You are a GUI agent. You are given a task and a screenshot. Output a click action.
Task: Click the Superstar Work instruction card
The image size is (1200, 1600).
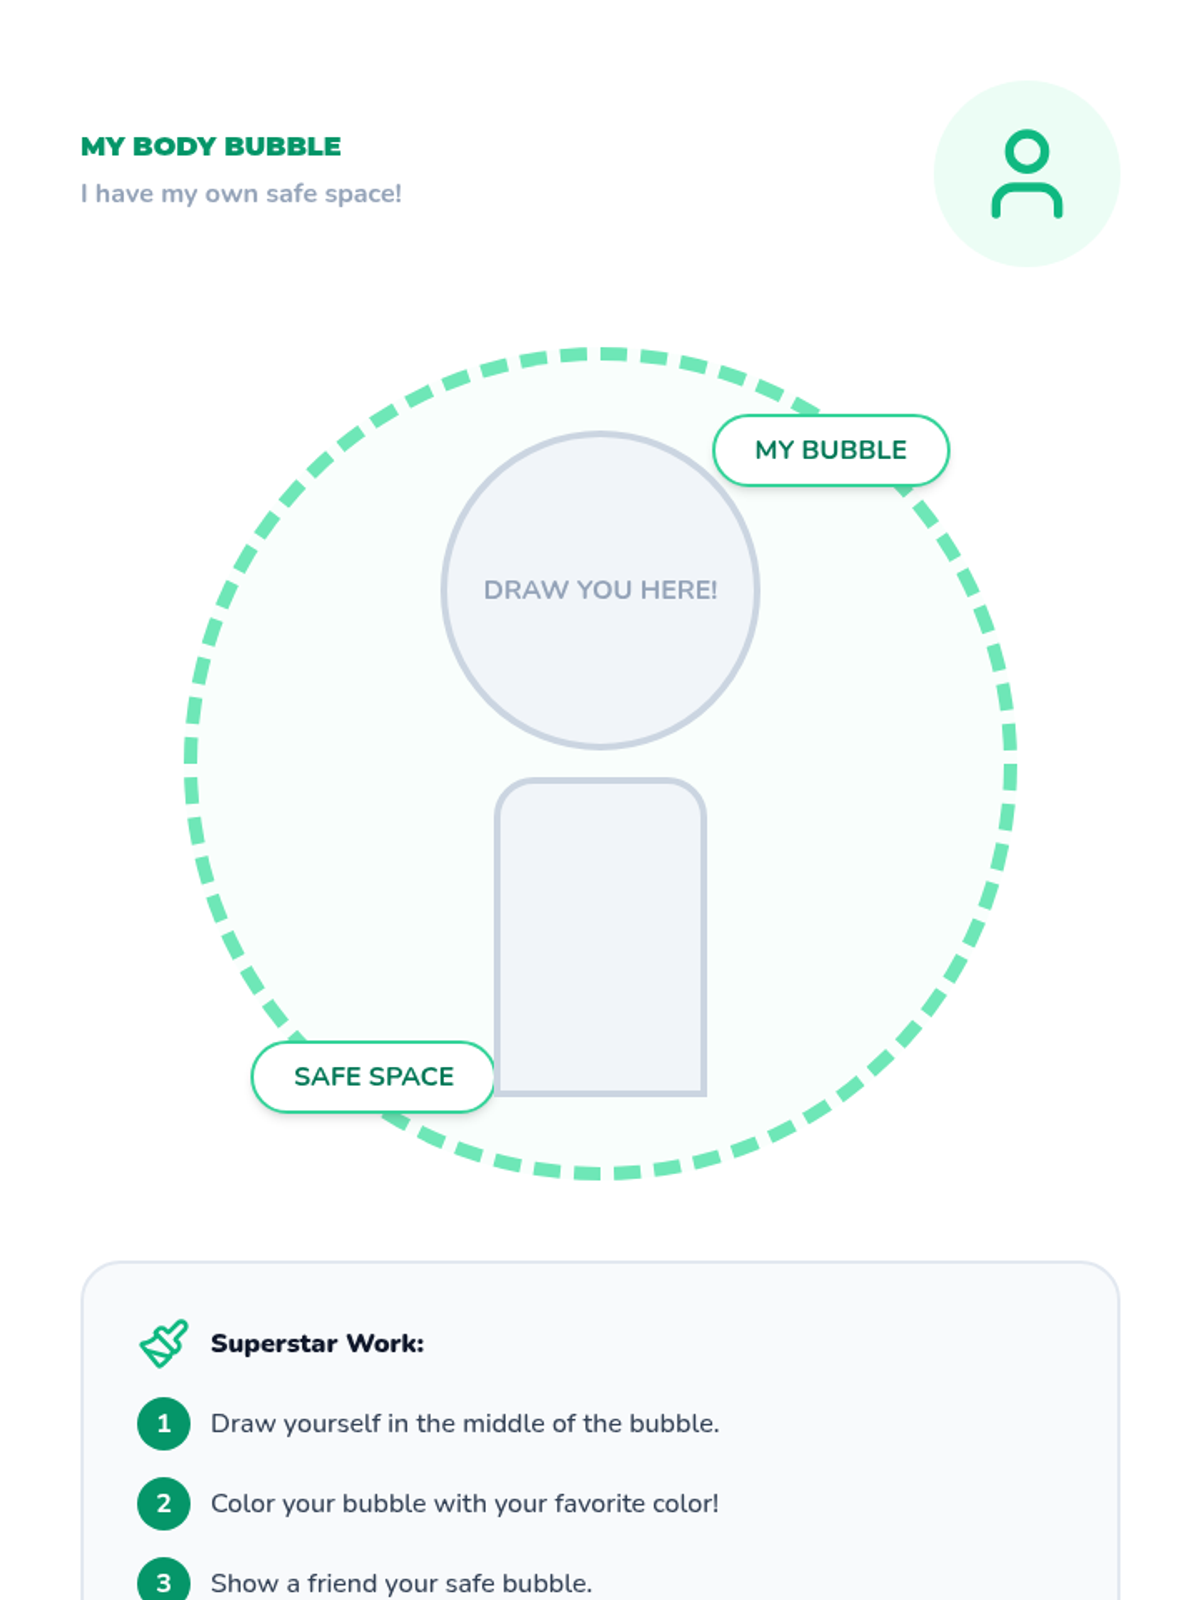click(x=600, y=1431)
